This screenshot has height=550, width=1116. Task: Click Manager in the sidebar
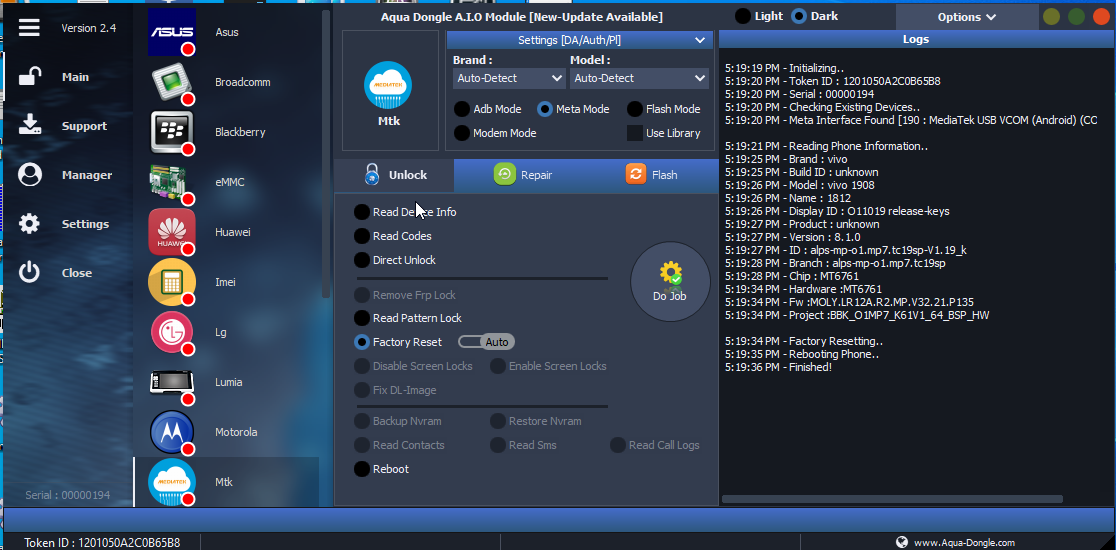tap(87, 175)
